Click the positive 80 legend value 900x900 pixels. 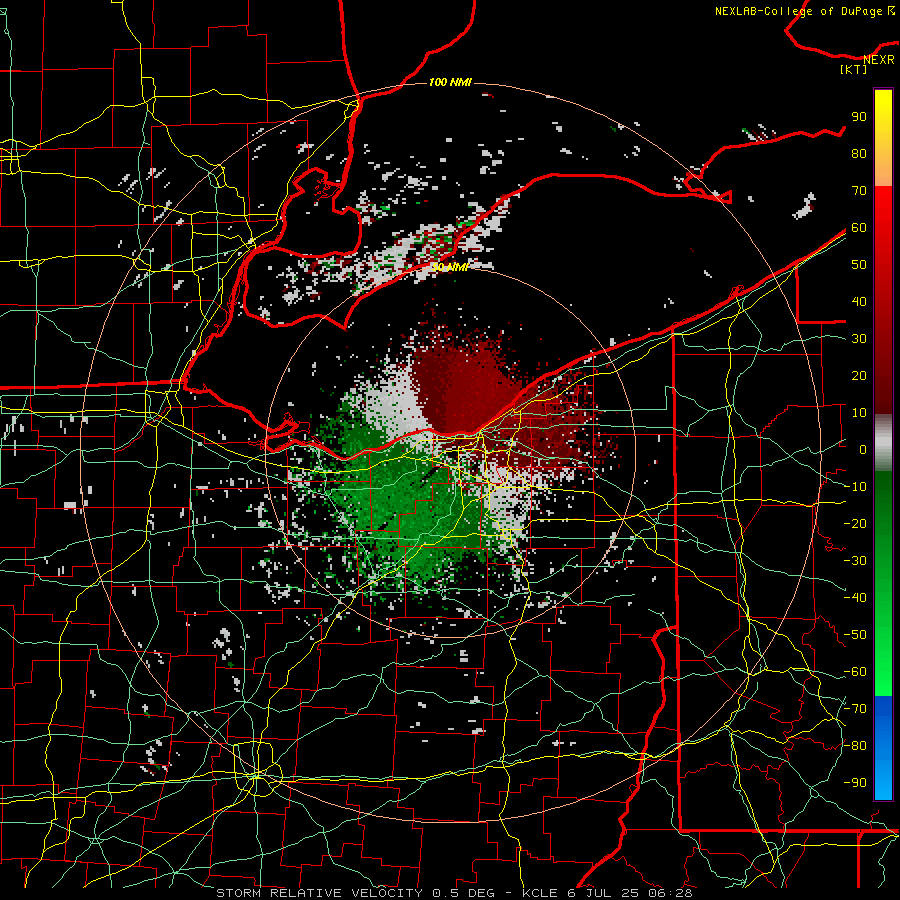[x=859, y=153]
